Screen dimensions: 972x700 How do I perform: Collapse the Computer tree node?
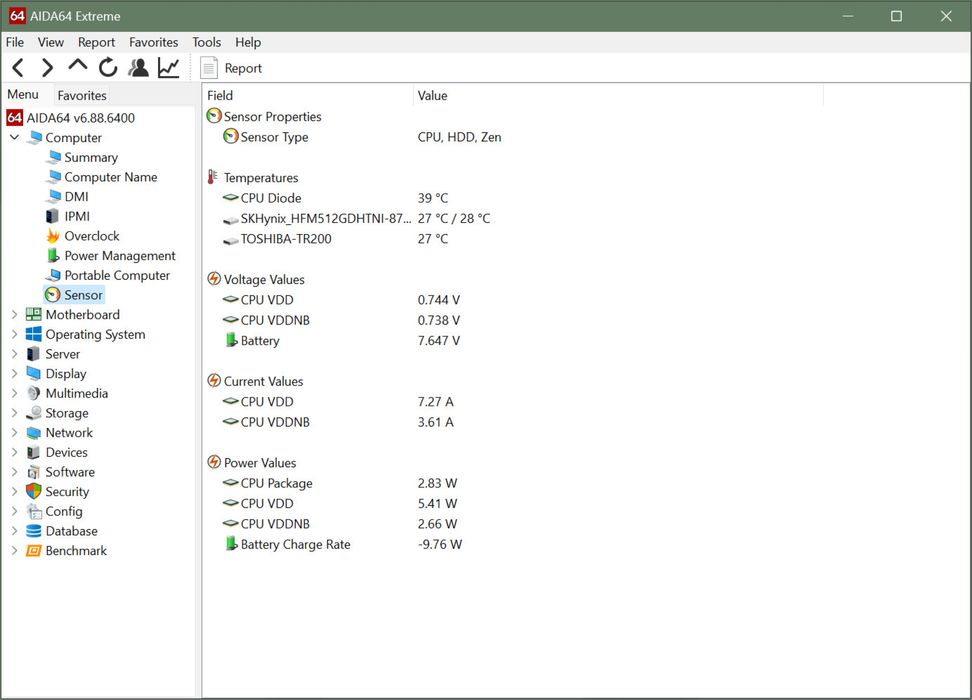[x=14, y=138]
